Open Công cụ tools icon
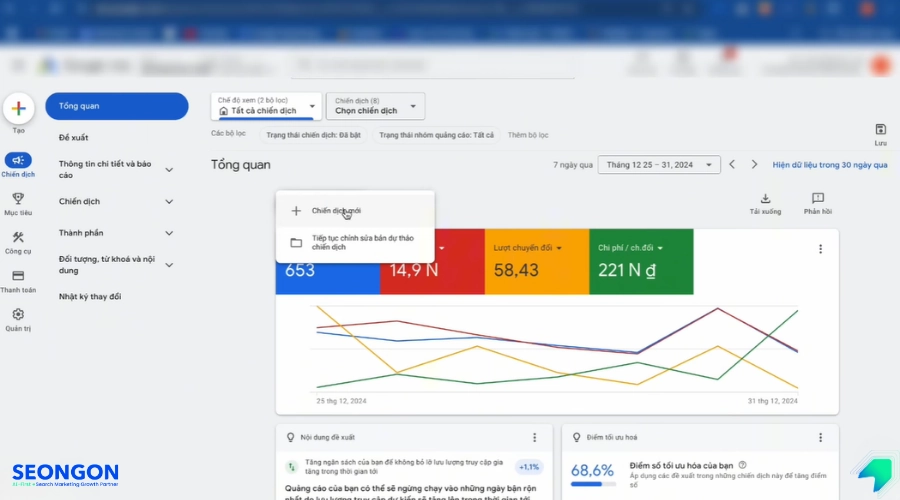This screenshot has height=500, width=900. (x=18, y=237)
